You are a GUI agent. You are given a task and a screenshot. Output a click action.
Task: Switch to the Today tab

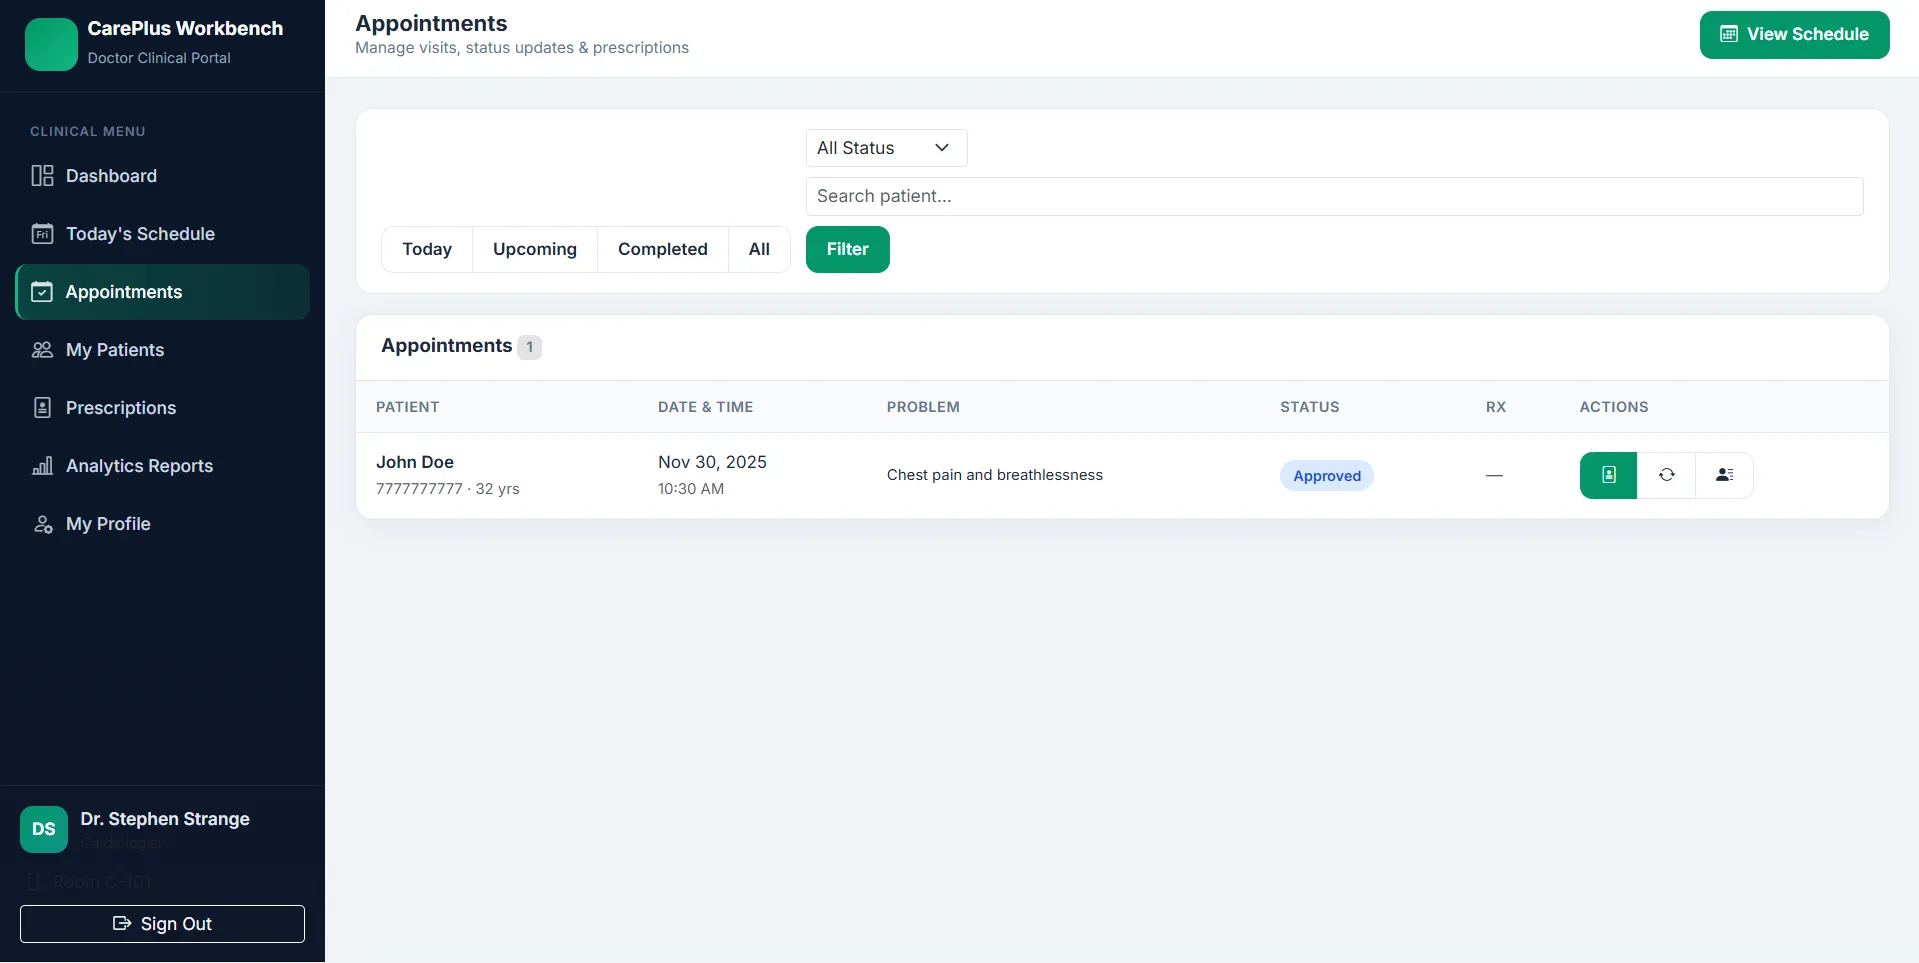point(427,249)
